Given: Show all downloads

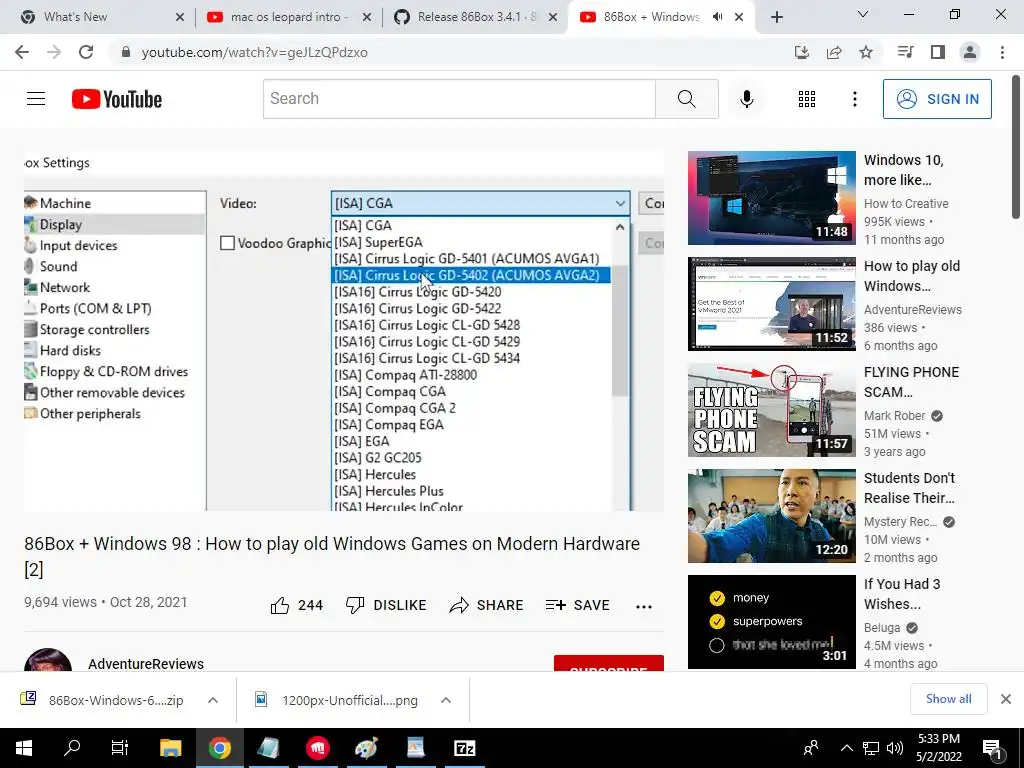Looking at the screenshot, I should point(948,699).
